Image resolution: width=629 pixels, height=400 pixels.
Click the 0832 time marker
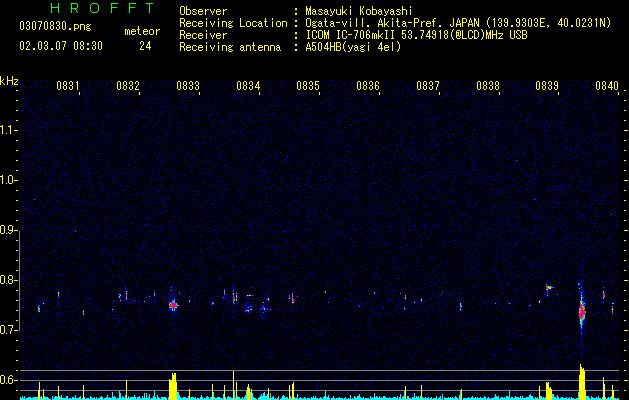pos(128,86)
